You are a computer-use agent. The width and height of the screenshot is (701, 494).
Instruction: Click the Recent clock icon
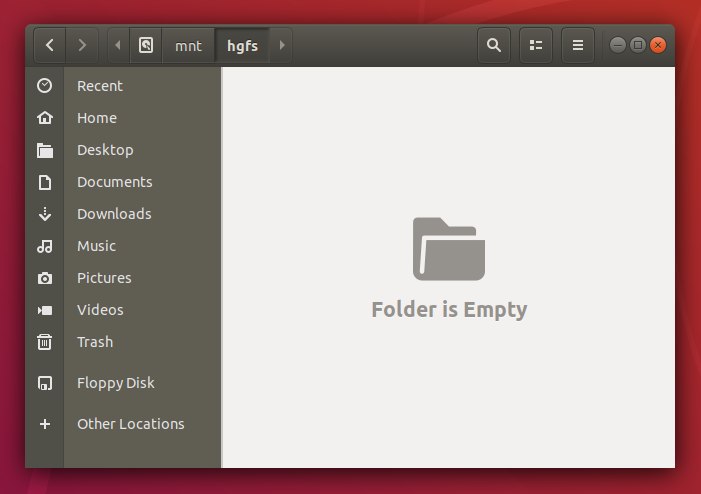[x=45, y=85]
